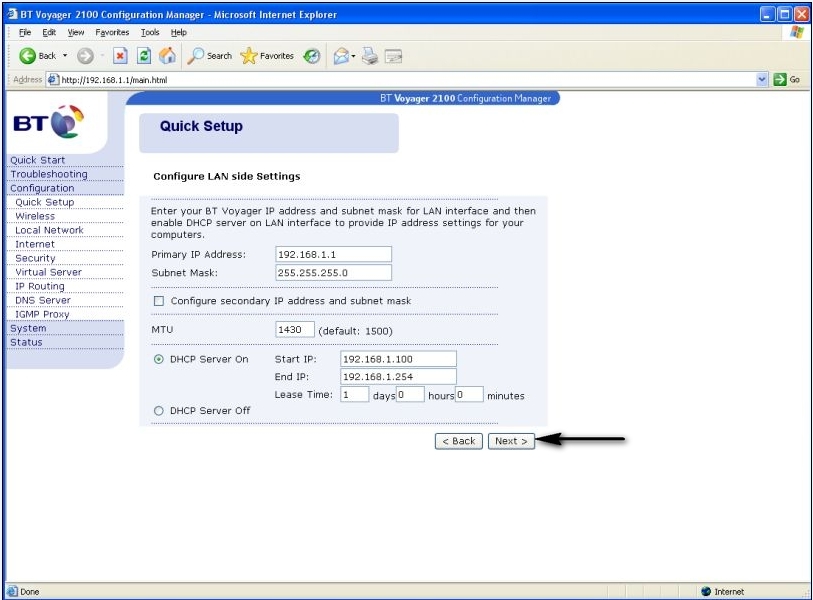Open the Search toolbar button
This screenshot has width=813, height=600.
click(x=209, y=55)
